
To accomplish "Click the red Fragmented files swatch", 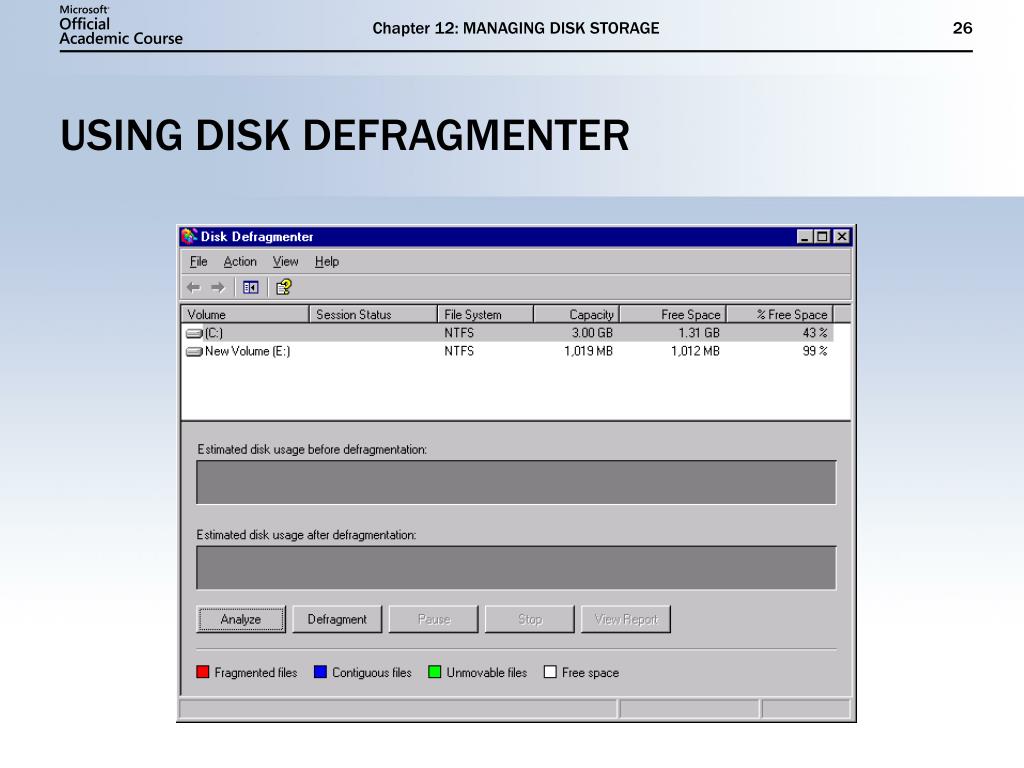I will tap(202, 672).
